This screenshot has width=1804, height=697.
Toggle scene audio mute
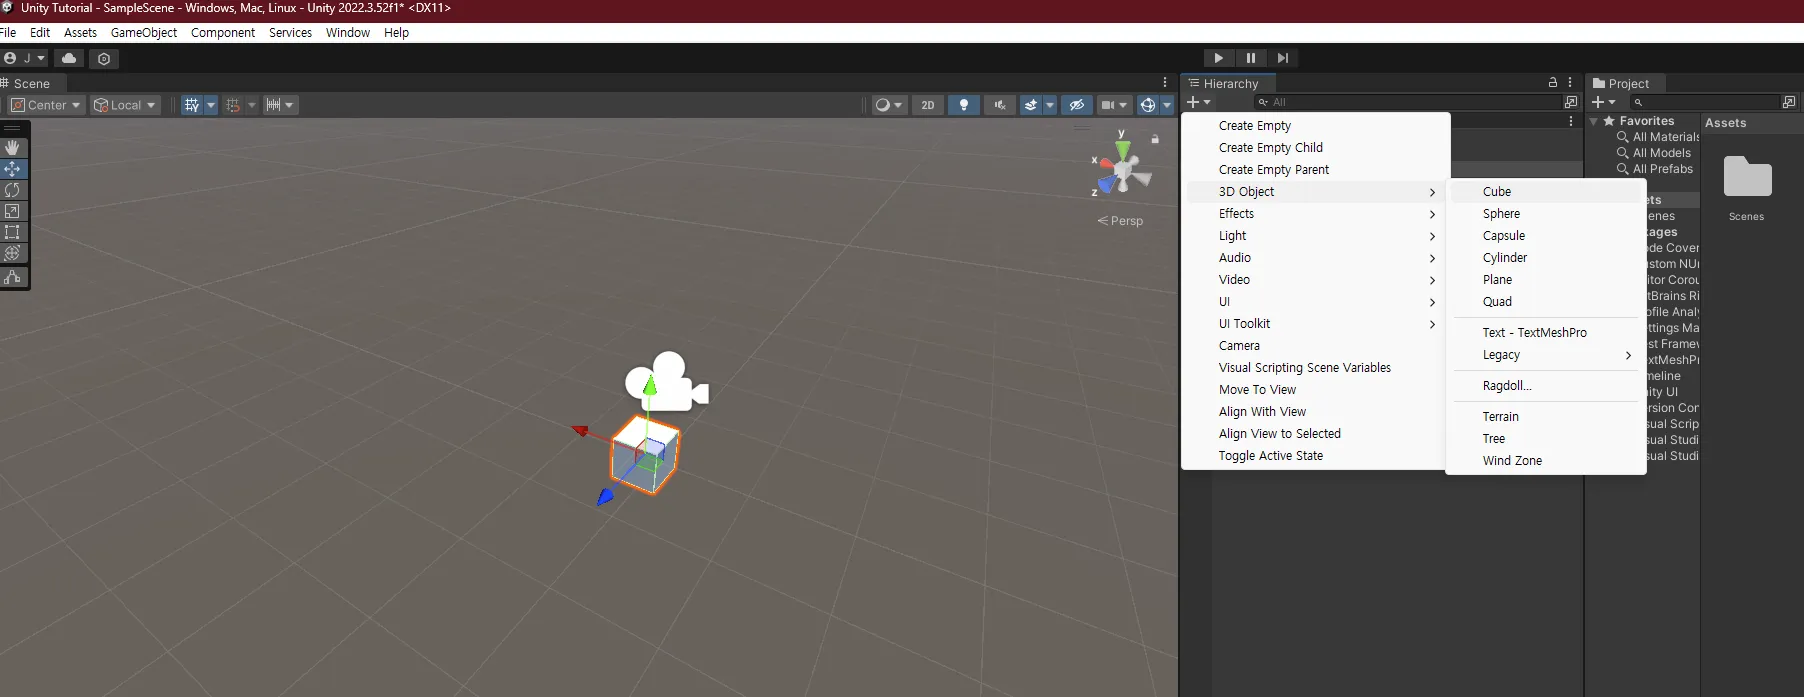[x=1000, y=105]
